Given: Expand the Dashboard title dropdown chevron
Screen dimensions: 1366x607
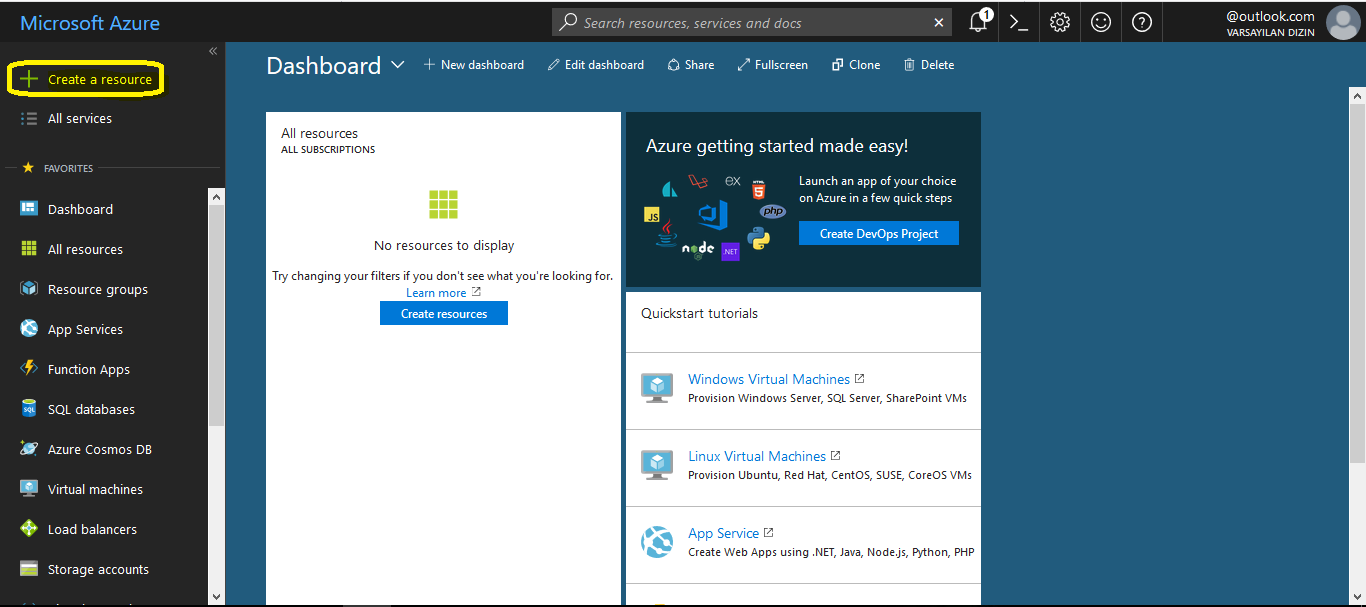Looking at the screenshot, I should (398, 65).
